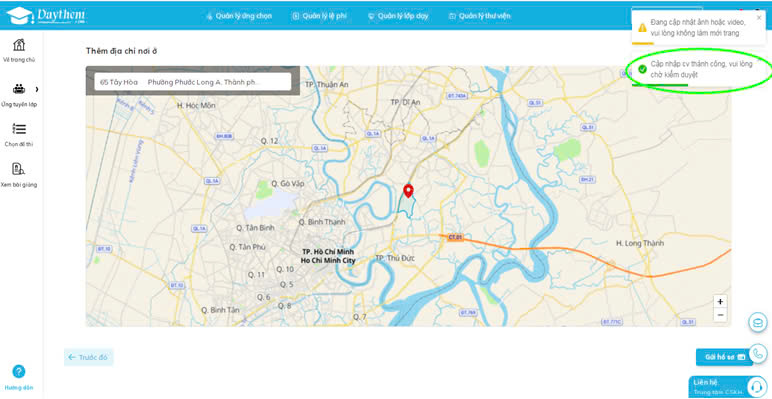Image resolution: width=772 pixels, height=399 pixels.
Task: Close the yellow warning notification
Action: 759,18
